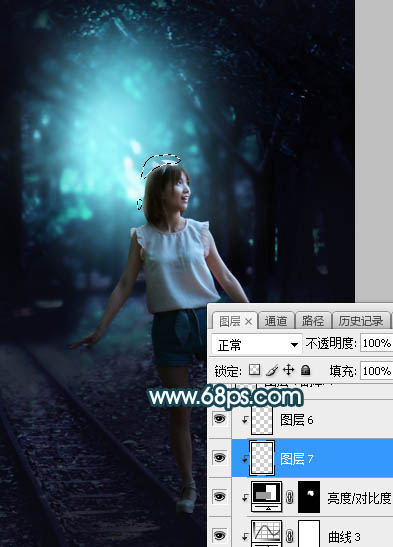Select the 亮度/对比度 adjustment icon
The height and width of the screenshot is (547, 393).
coord(267,497)
